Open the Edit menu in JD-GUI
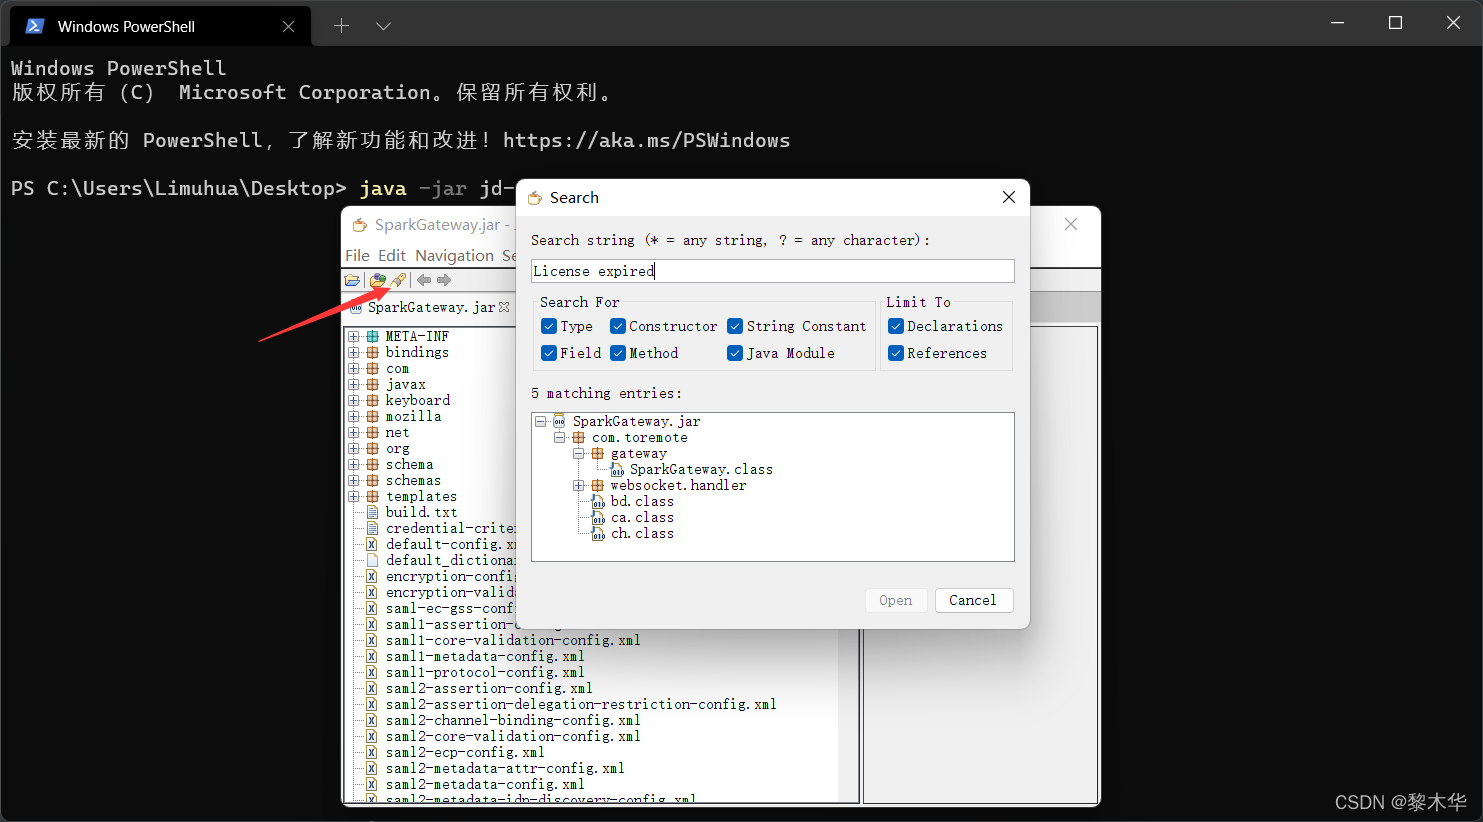This screenshot has height=822, width=1483. pyautogui.click(x=392, y=256)
